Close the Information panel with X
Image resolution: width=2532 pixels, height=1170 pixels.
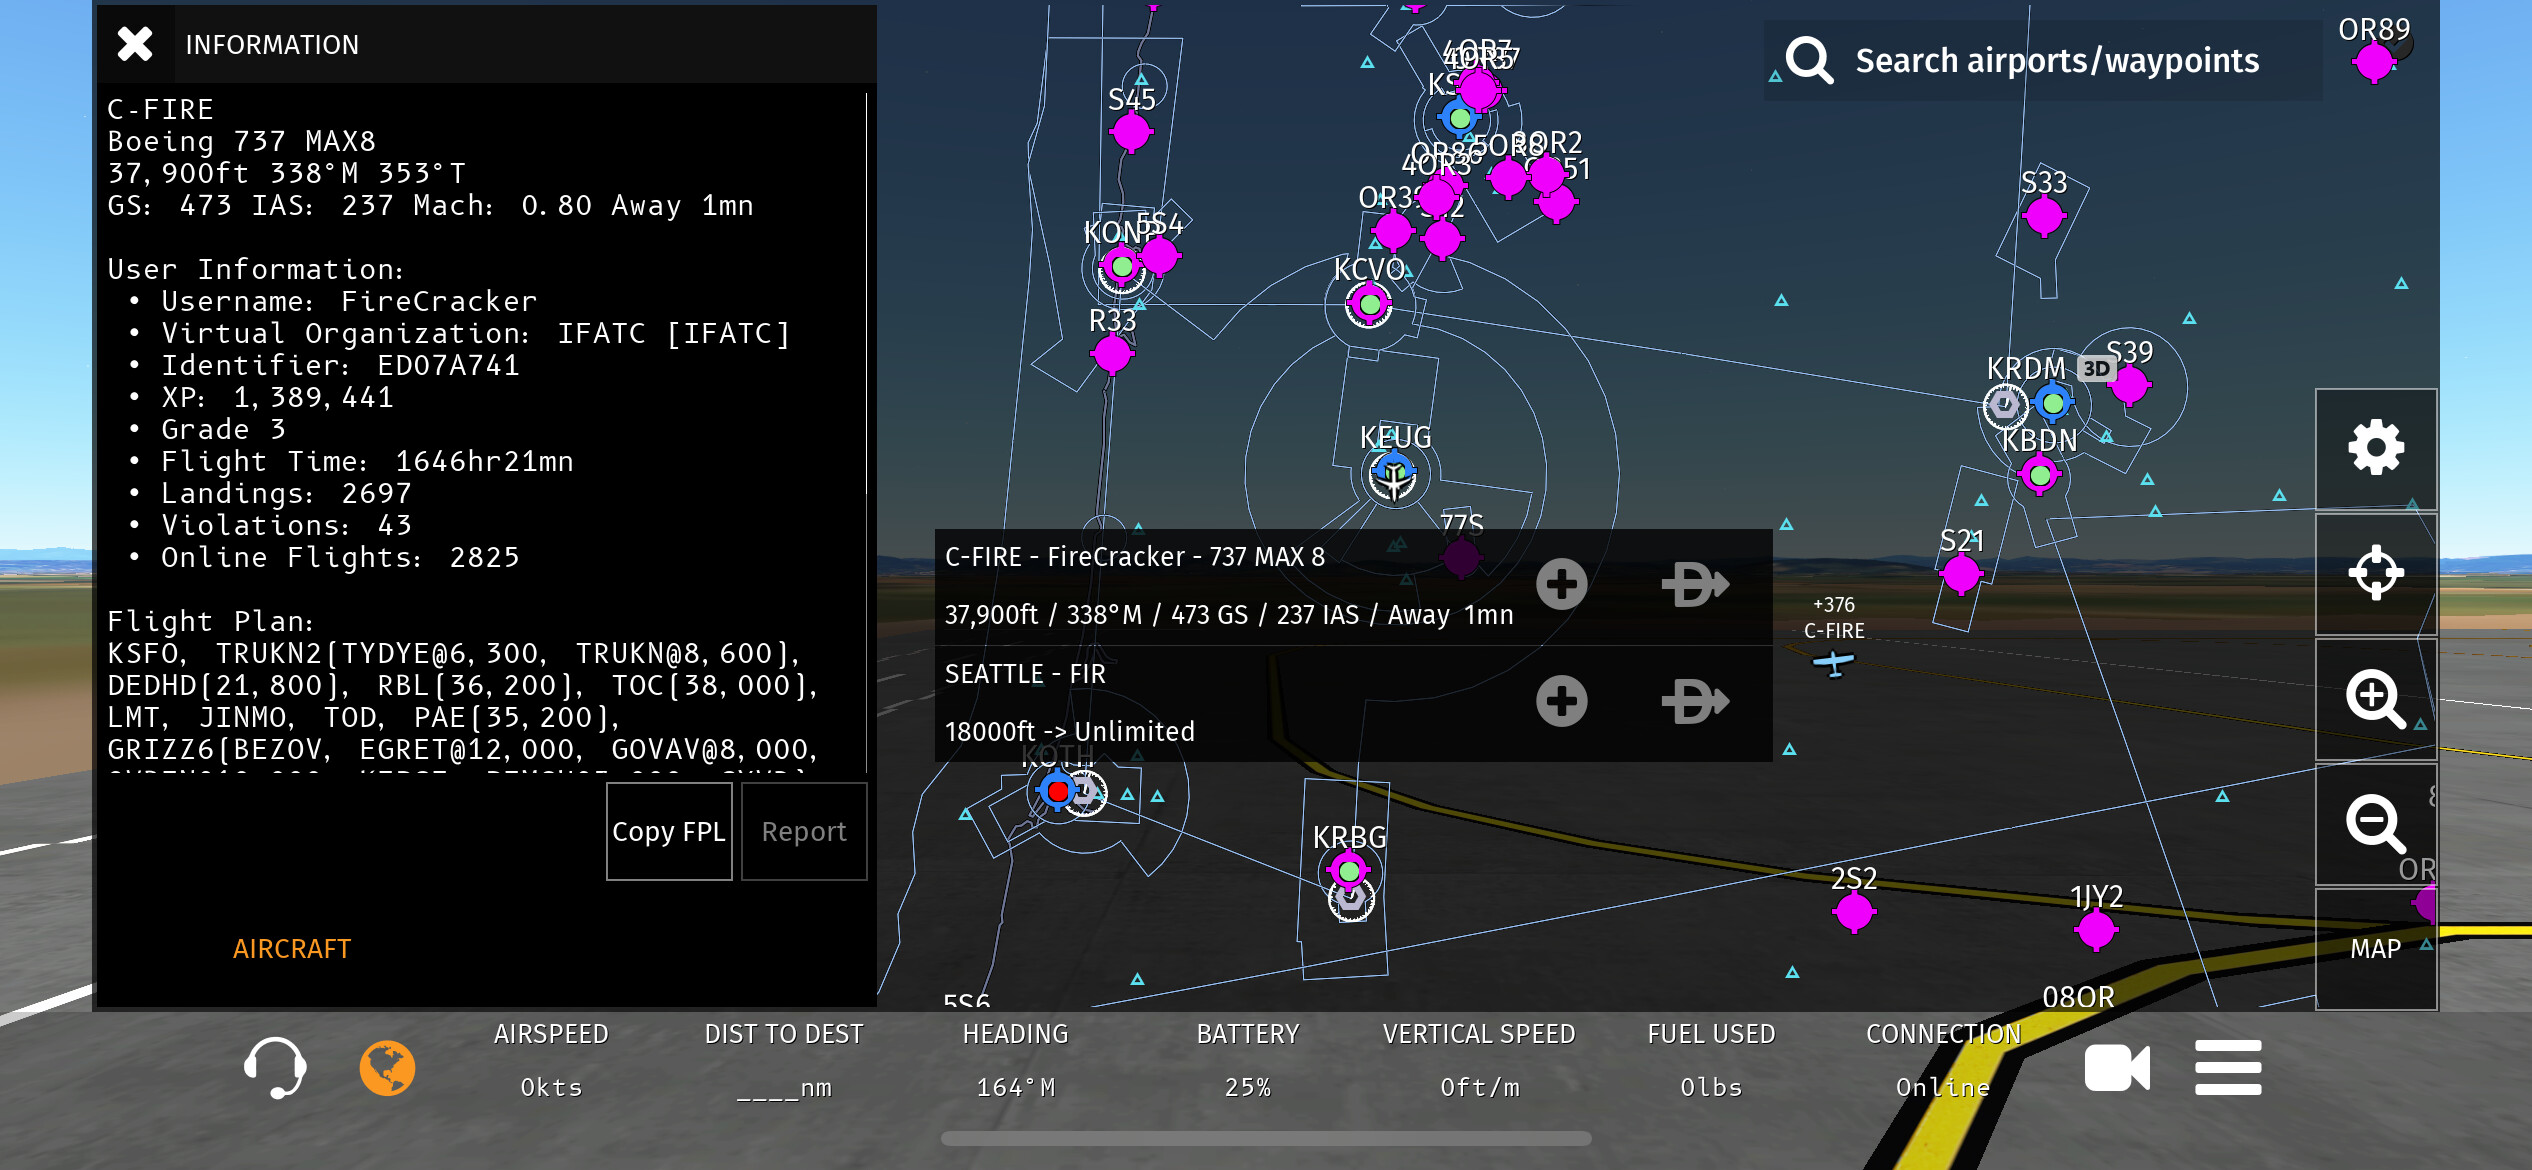(x=135, y=44)
